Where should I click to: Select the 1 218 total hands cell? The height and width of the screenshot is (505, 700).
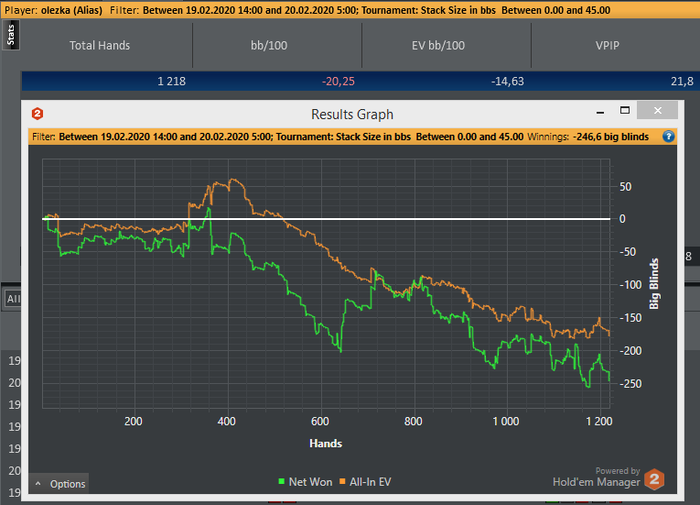point(171,81)
